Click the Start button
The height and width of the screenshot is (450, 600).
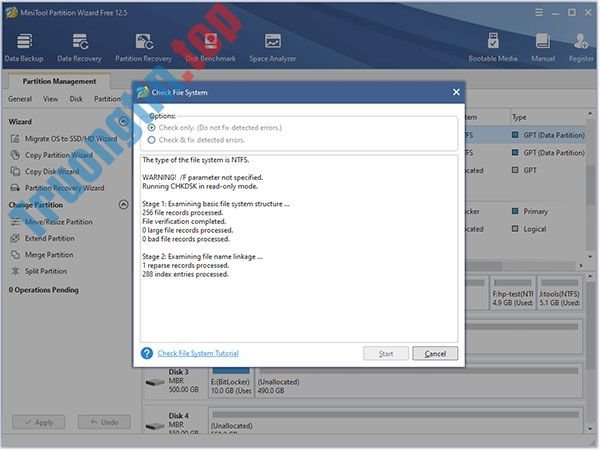pos(386,354)
